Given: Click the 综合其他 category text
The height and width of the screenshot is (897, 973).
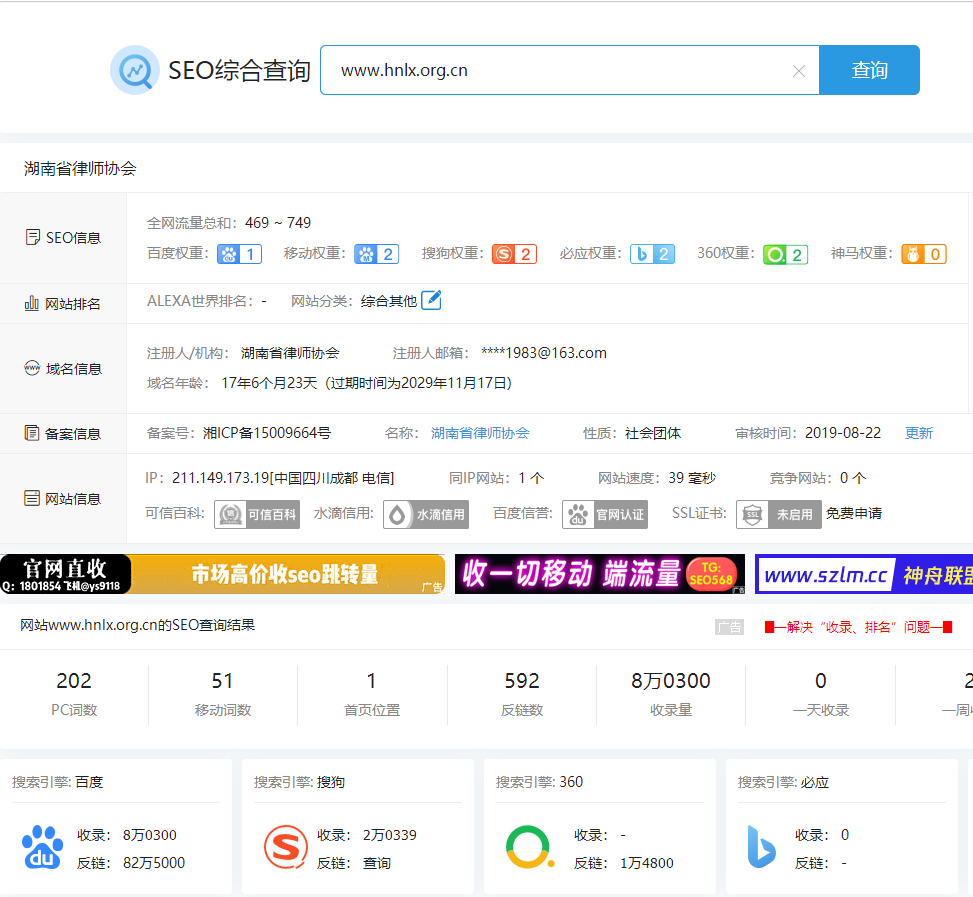Looking at the screenshot, I should tap(388, 301).
